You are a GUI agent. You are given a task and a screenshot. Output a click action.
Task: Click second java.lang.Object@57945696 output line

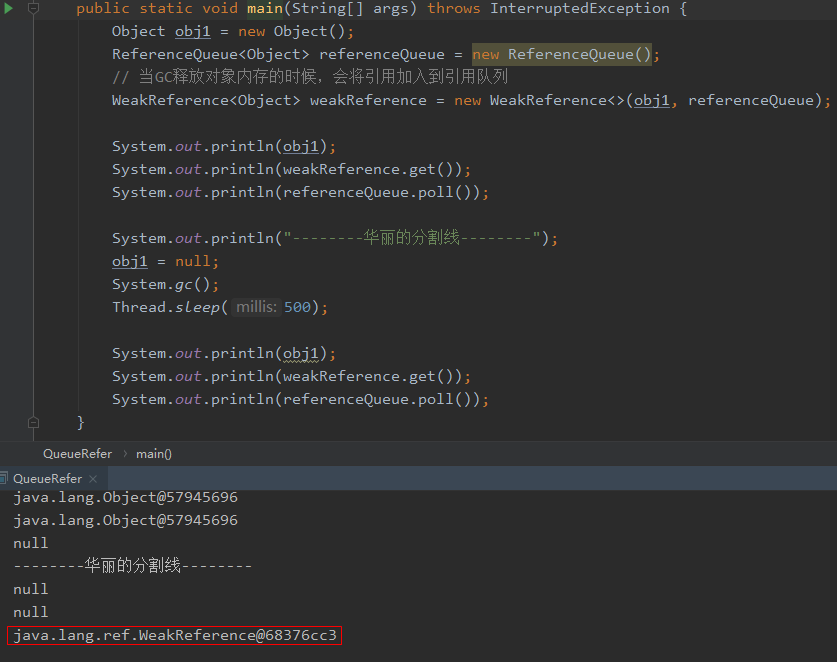(125, 520)
